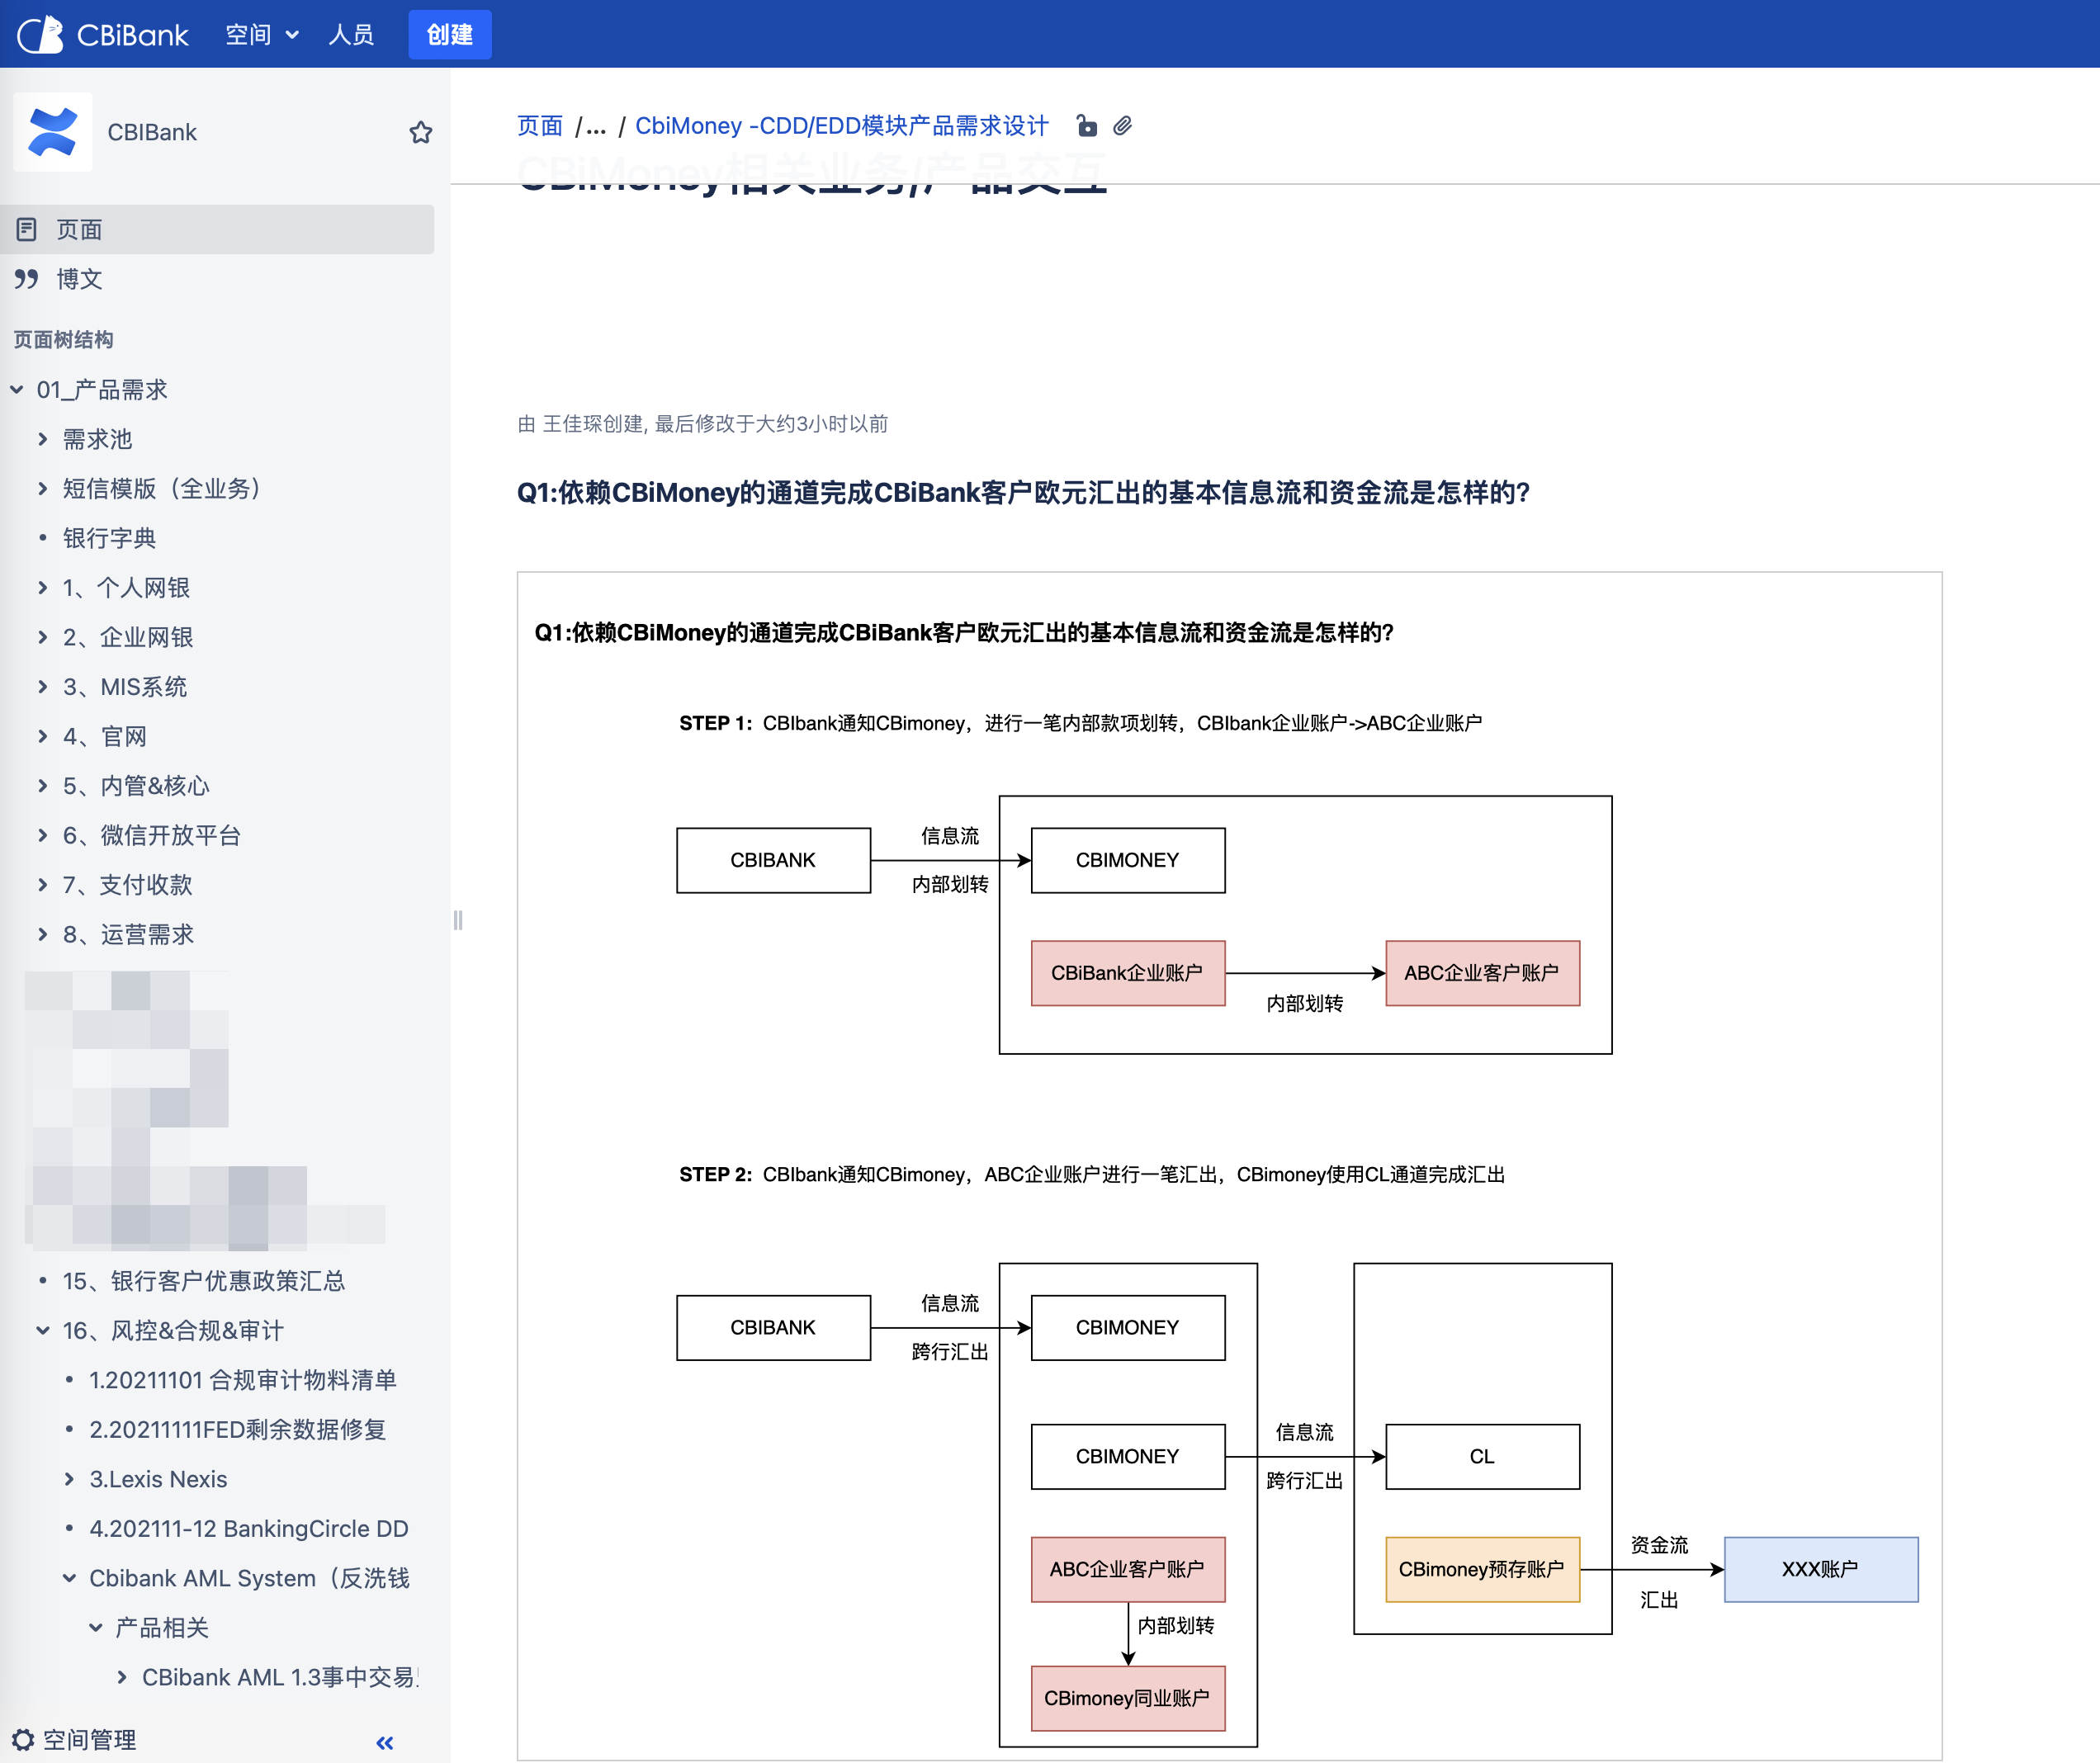This screenshot has height=1763, width=2100.
Task: Click CBimoney同业账户 box in diagram
Action: (1128, 1698)
